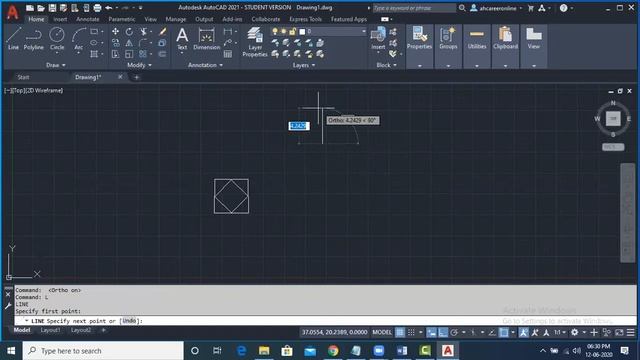Click the keyword search field
This screenshot has height=360, width=640.
click(x=414, y=8)
